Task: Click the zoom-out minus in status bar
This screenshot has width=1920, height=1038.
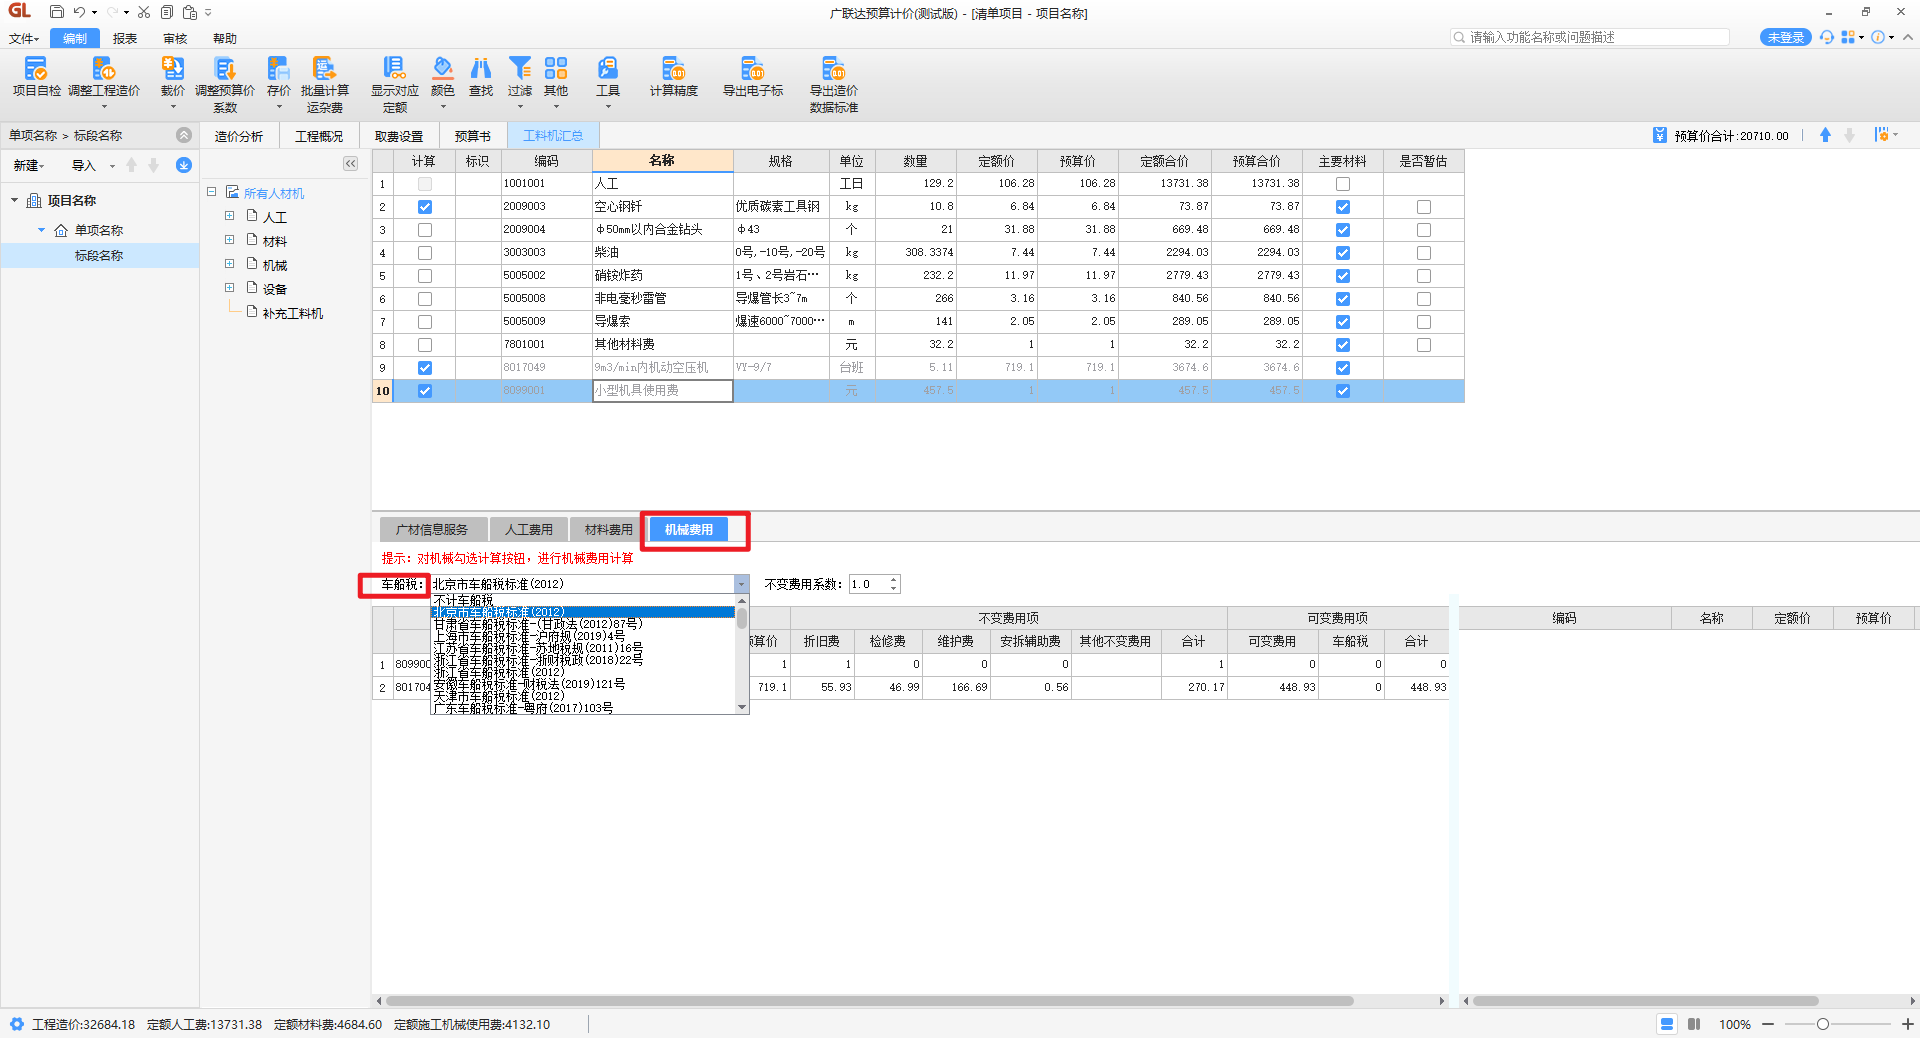Action: pyautogui.click(x=1768, y=1024)
